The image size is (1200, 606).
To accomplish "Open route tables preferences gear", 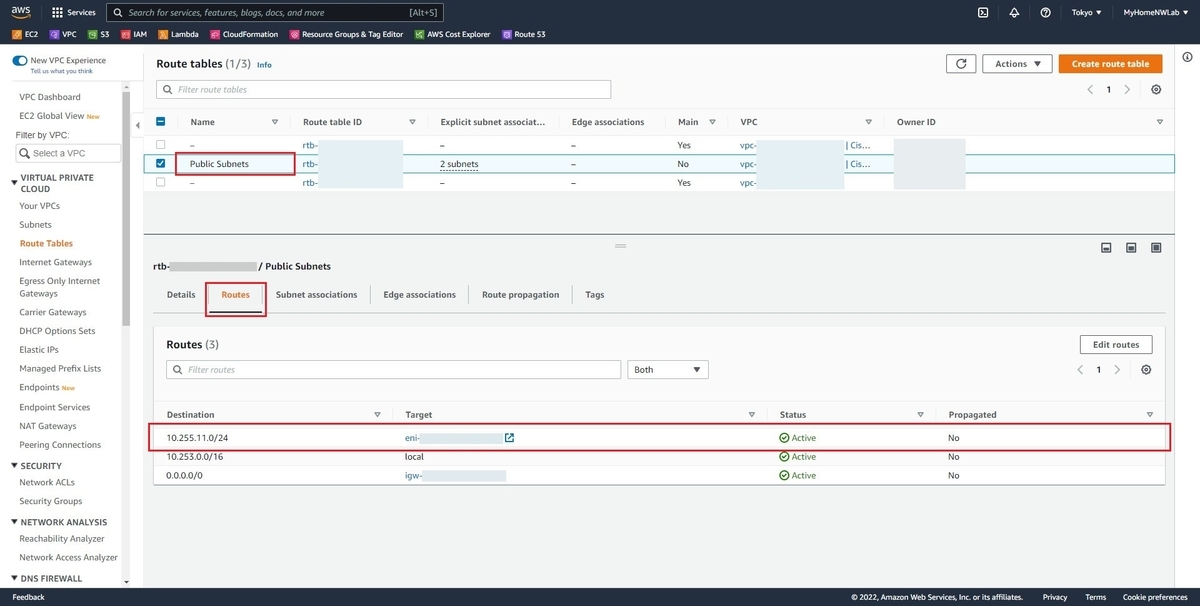I will (x=1156, y=90).
